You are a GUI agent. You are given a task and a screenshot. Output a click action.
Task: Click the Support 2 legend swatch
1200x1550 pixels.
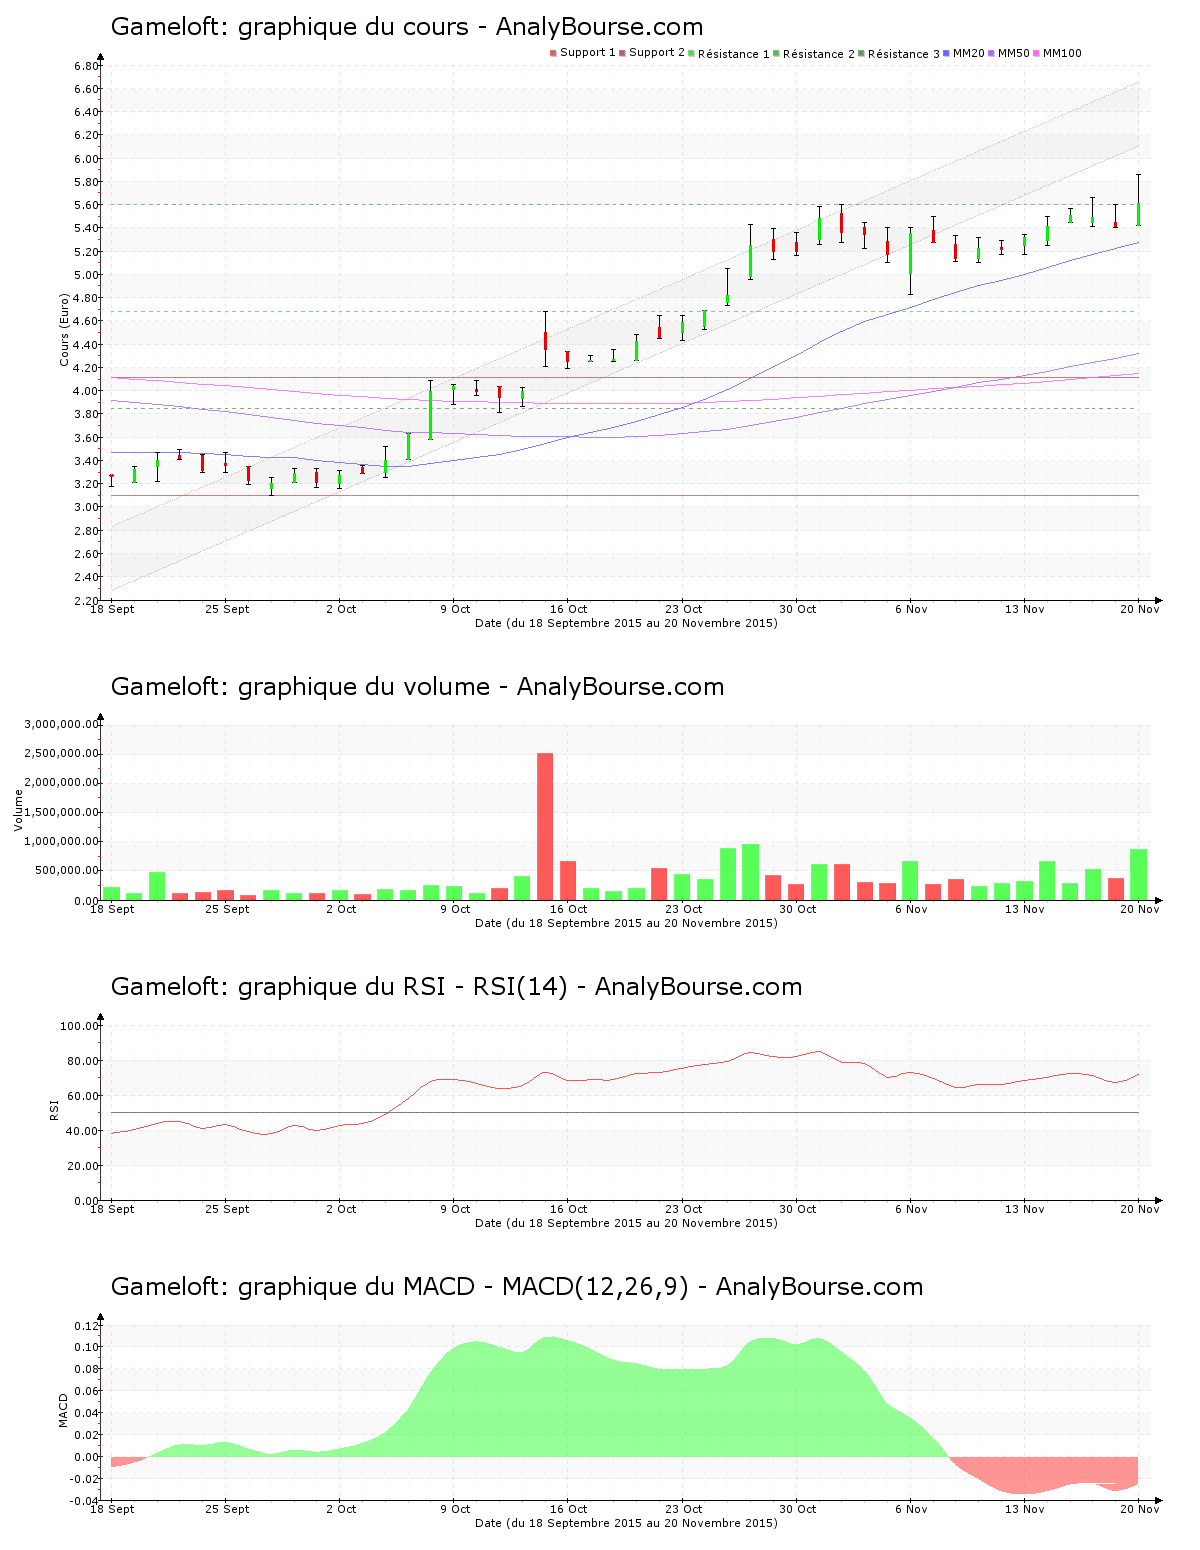622,53
